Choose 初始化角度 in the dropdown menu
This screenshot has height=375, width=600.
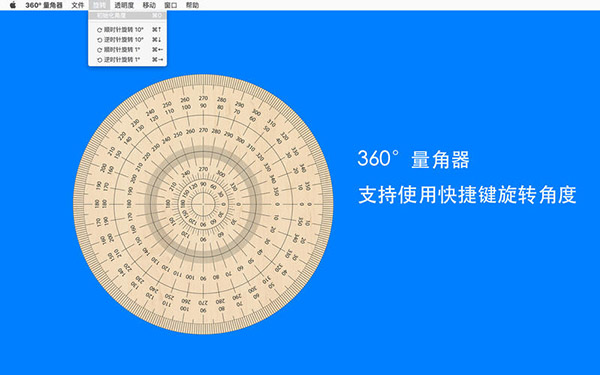[x=127, y=15]
